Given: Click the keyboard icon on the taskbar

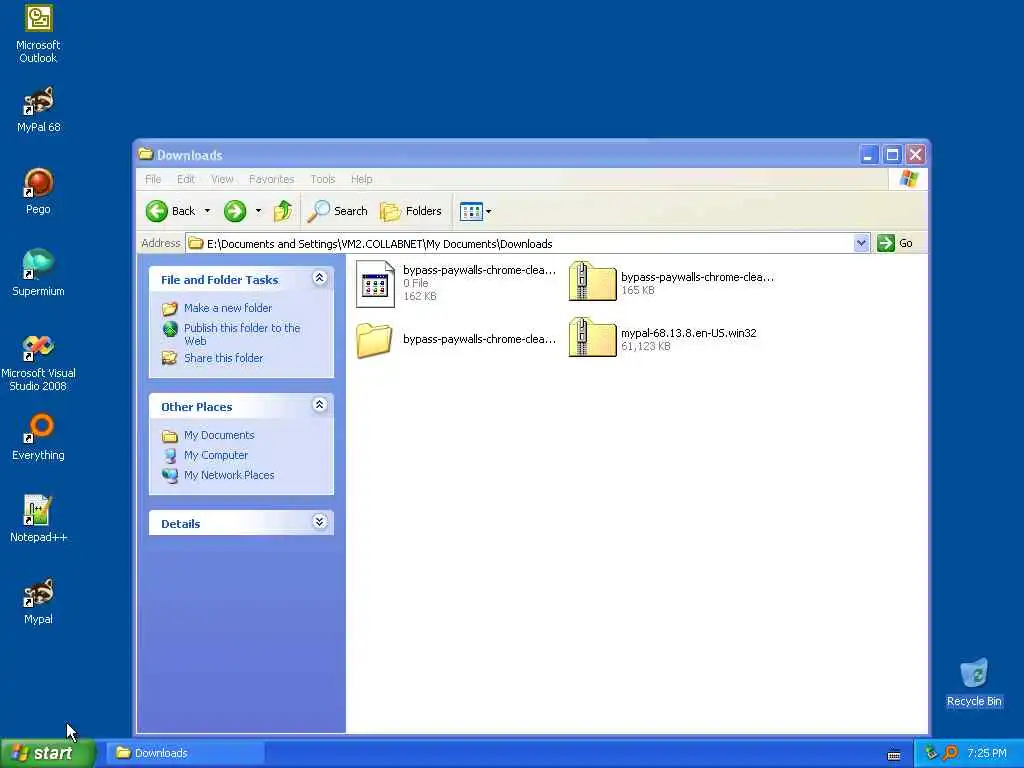Looking at the screenshot, I should pos(894,755).
